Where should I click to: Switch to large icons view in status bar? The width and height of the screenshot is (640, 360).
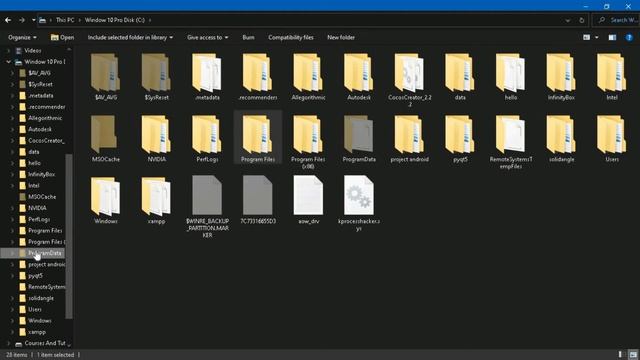(x=633, y=354)
